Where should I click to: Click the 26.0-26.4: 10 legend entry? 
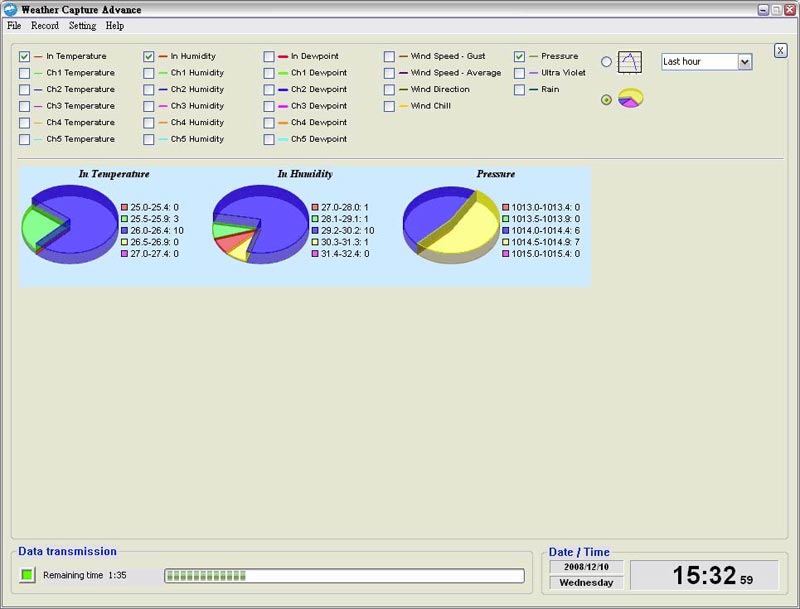pyautogui.click(x=152, y=231)
